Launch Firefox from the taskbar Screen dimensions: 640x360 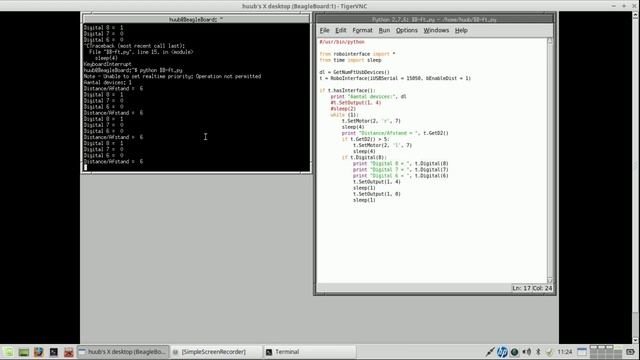[x=38, y=352]
